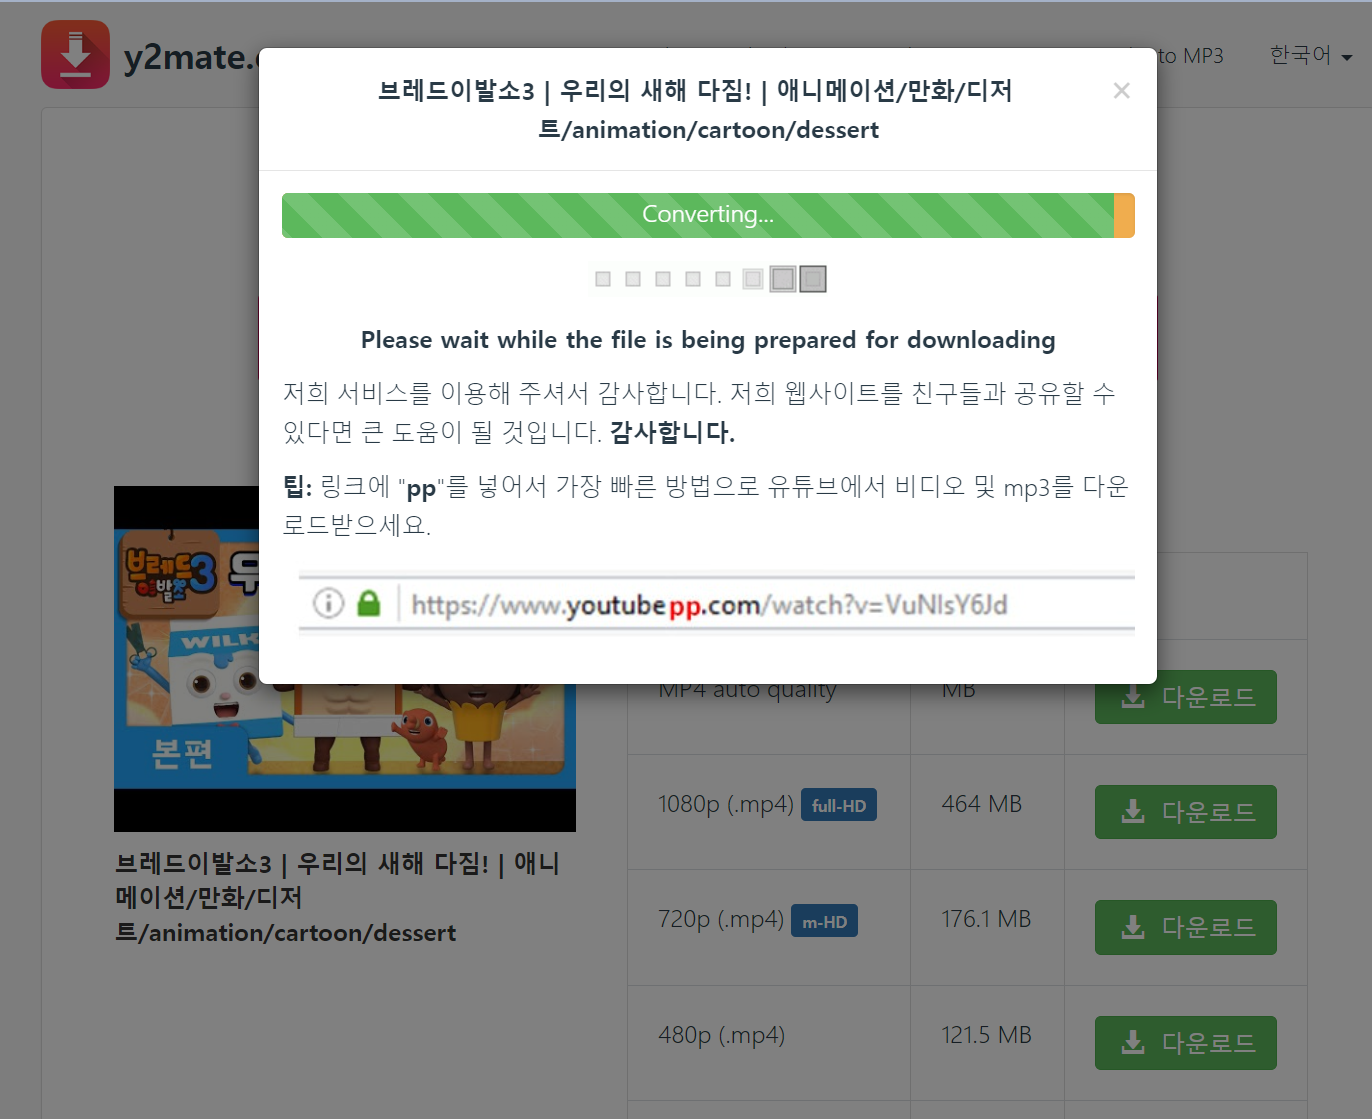Click the y2mate site name text
Viewport: 1372px width, 1119px height.
point(190,57)
